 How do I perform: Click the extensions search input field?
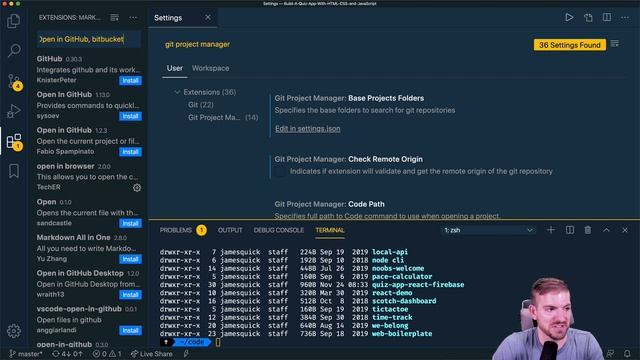(89, 39)
